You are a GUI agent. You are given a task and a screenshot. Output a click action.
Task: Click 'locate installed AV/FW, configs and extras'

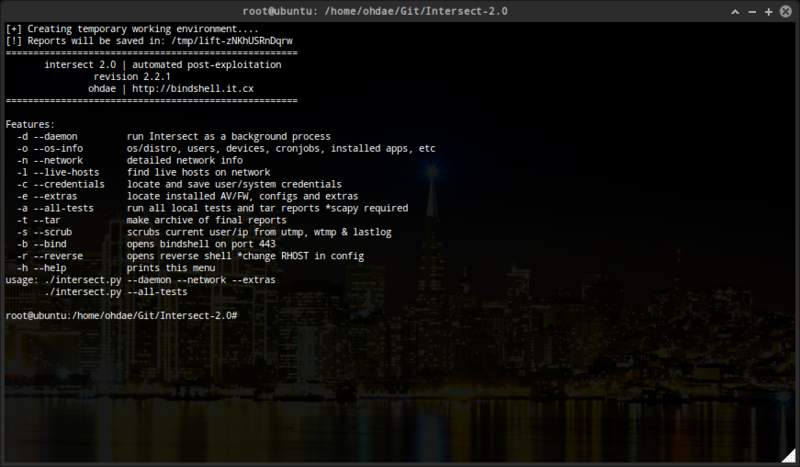click(242, 196)
